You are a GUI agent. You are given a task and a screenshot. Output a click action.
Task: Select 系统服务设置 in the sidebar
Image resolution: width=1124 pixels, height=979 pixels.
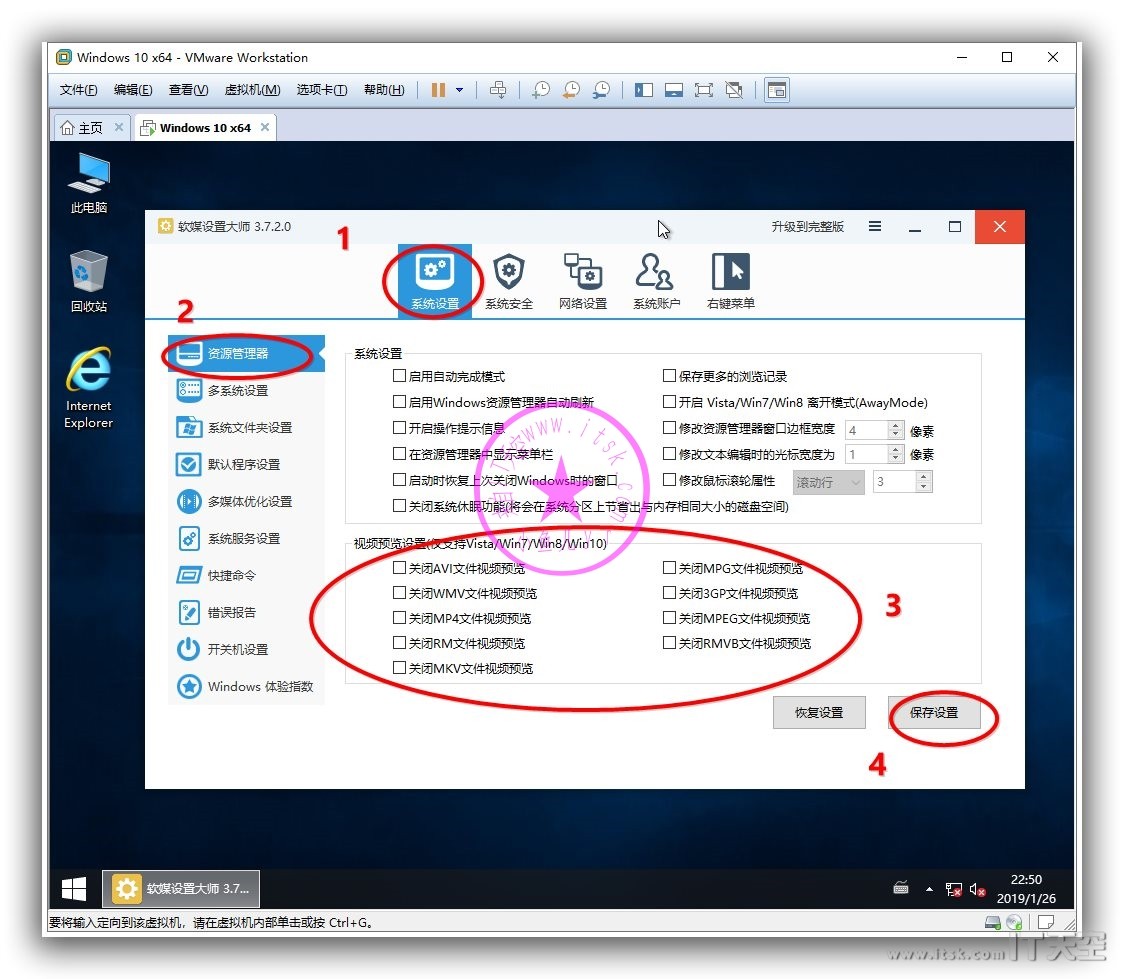(x=247, y=538)
